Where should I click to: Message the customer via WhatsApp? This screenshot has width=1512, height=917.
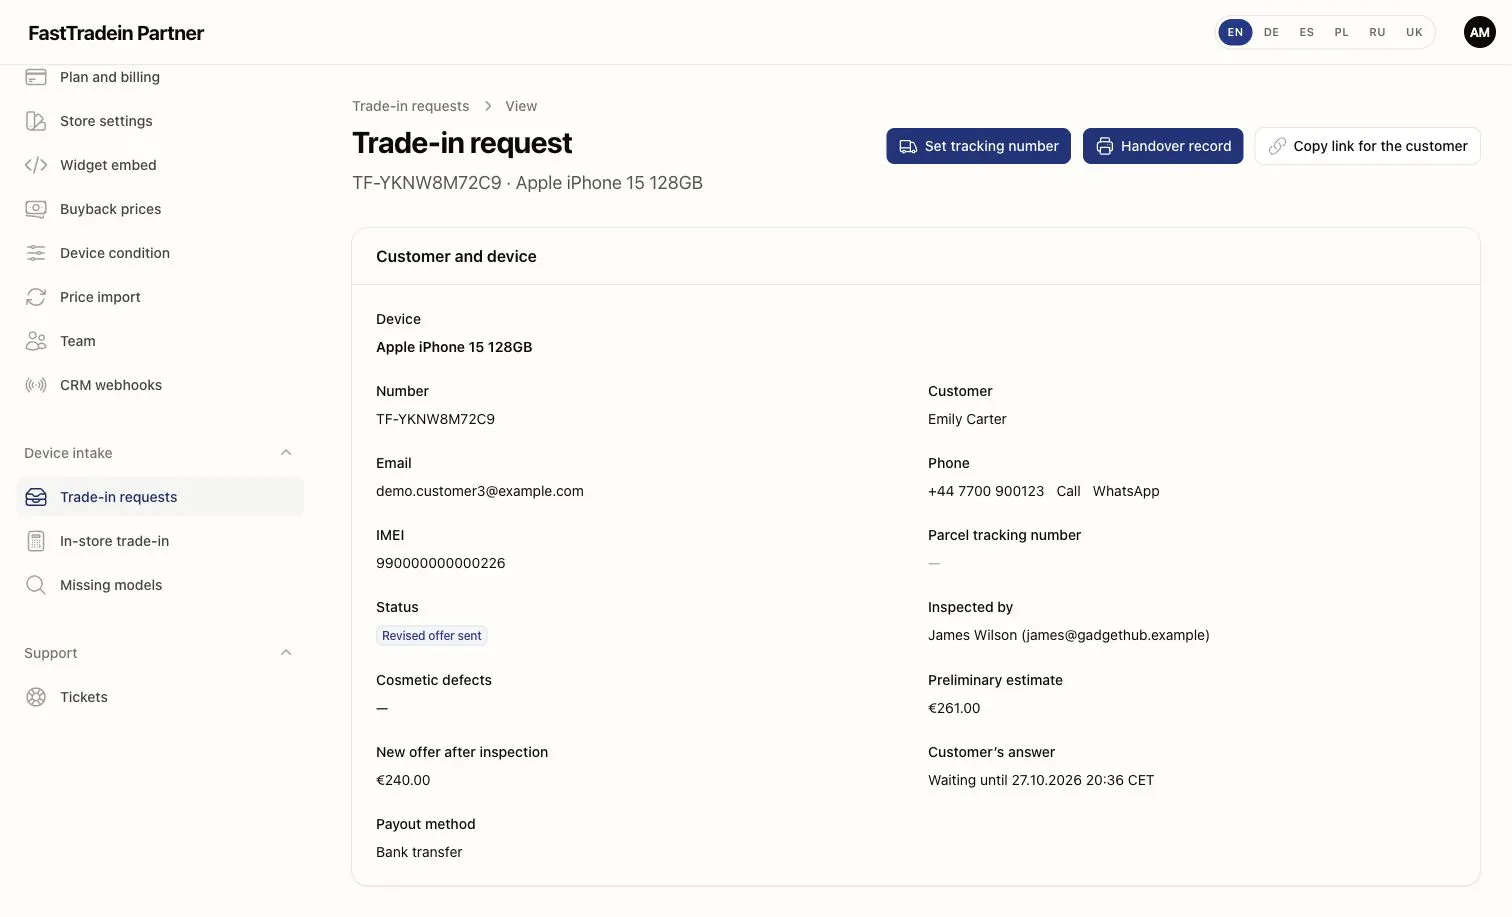point(1126,491)
